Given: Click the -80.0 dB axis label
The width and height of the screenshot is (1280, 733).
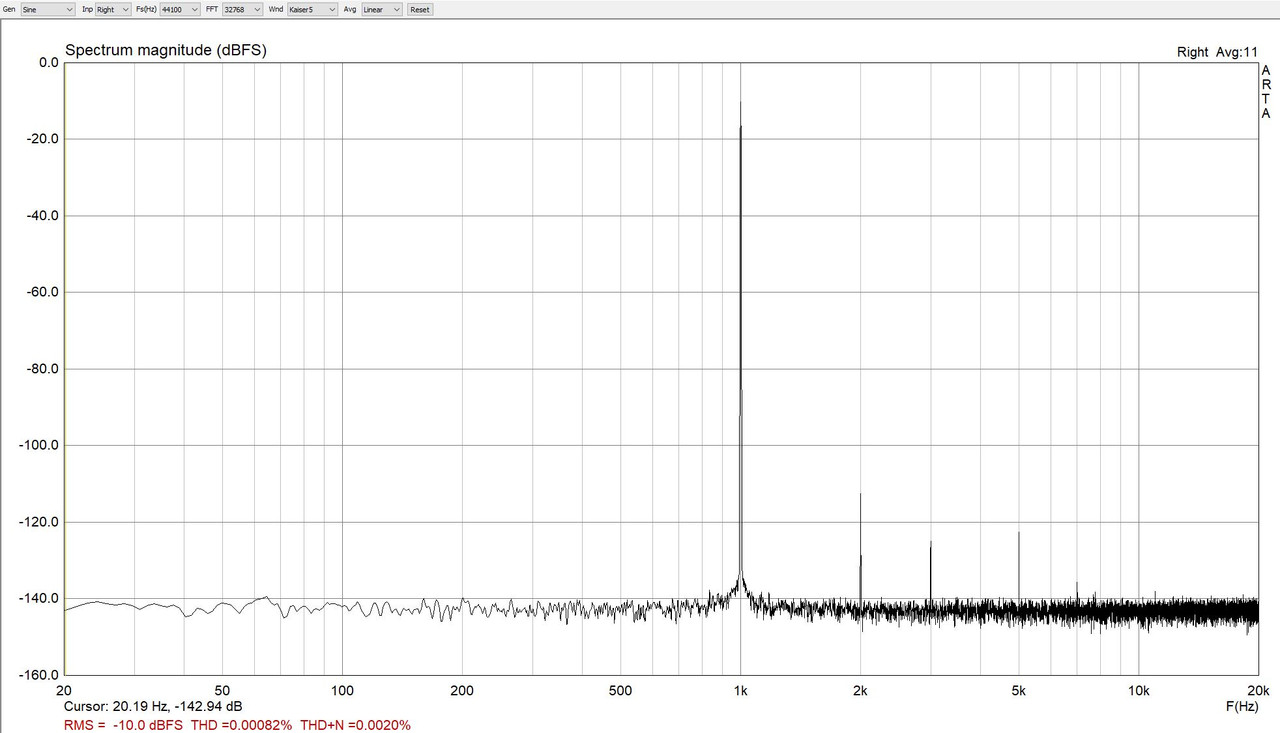Looking at the screenshot, I should pyautogui.click(x=40, y=369).
